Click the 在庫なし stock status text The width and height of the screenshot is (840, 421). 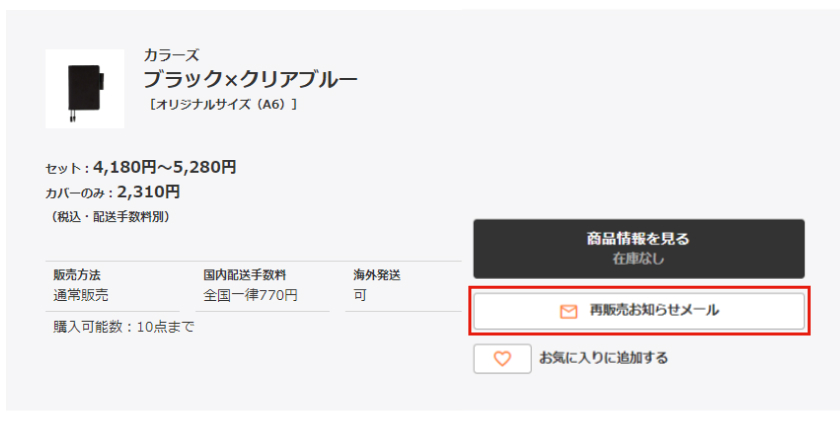coord(638,259)
